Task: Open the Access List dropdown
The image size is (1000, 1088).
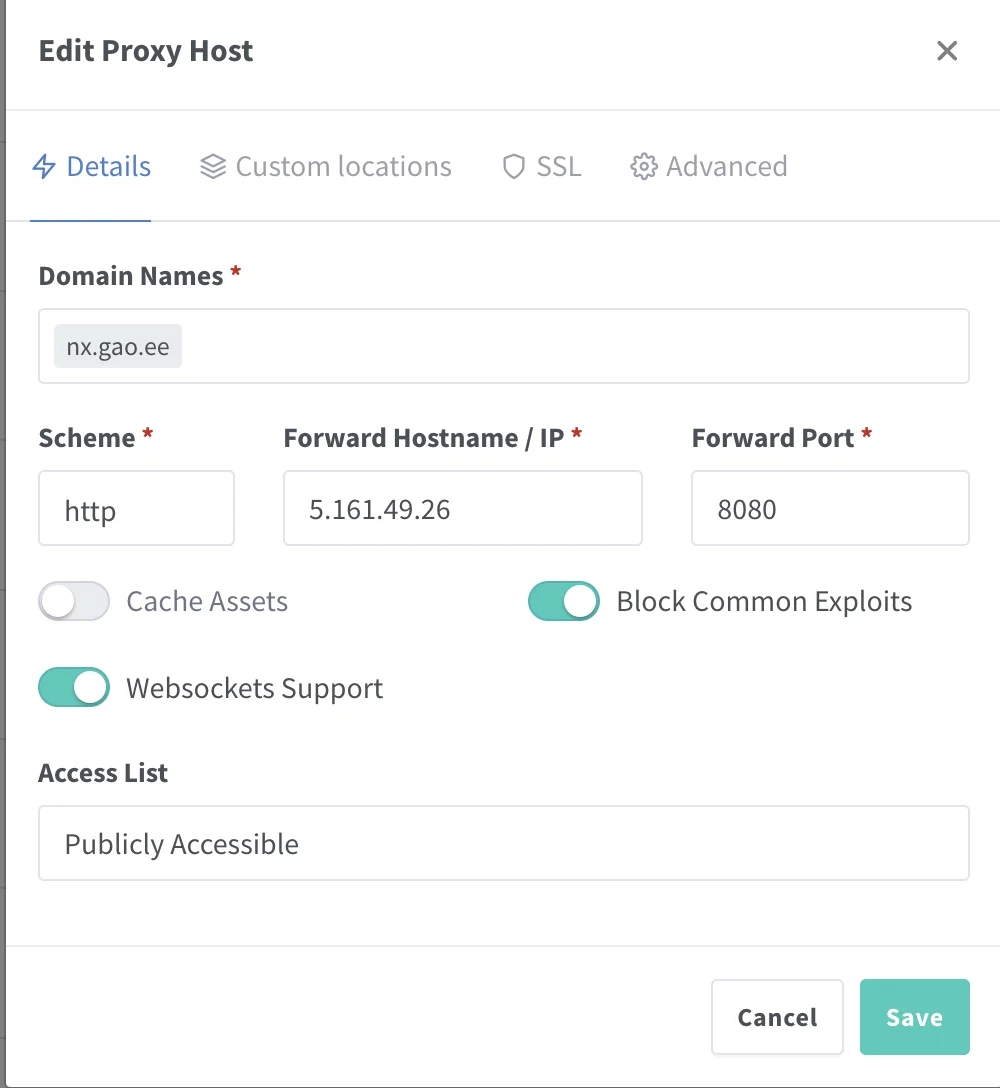Action: (x=503, y=843)
